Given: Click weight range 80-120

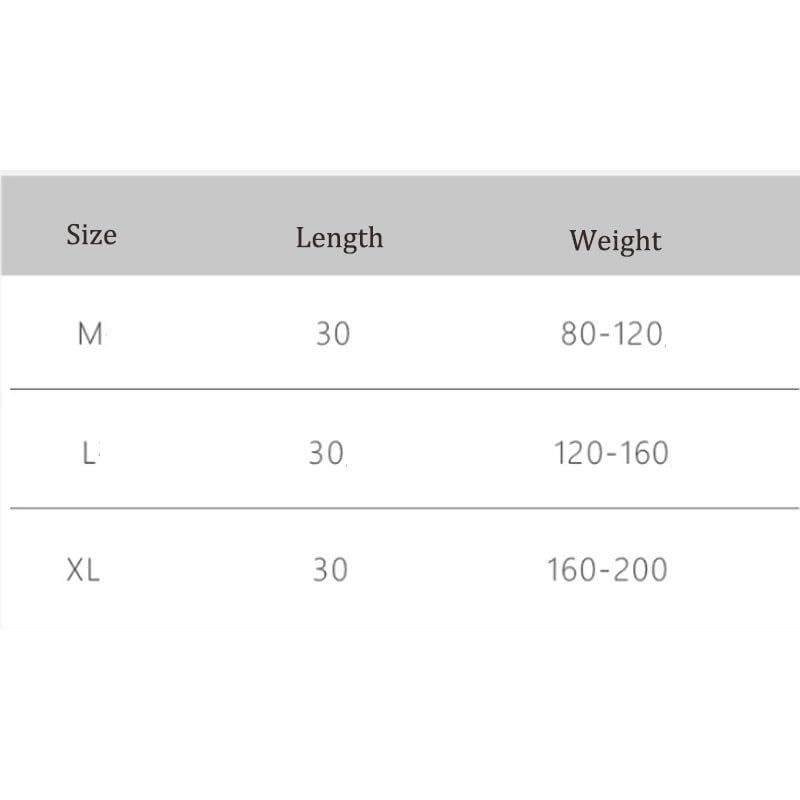Looking at the screenshot, I should click(x=612, y=334).
